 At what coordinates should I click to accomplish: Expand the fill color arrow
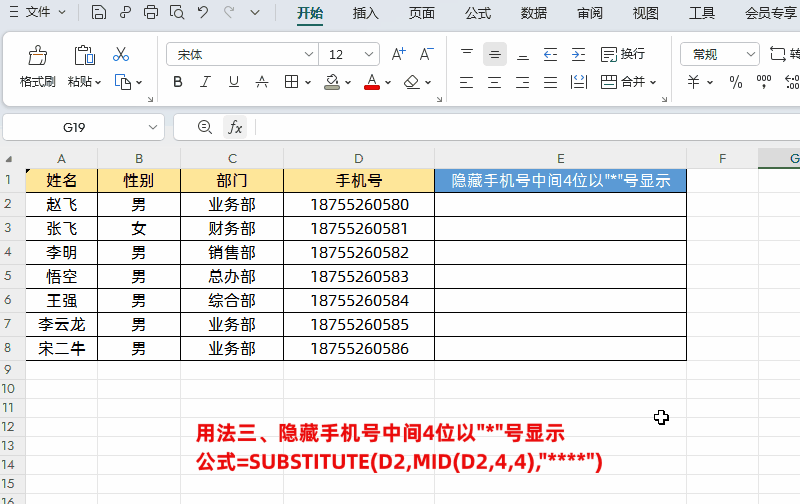[x=348, y=82]
